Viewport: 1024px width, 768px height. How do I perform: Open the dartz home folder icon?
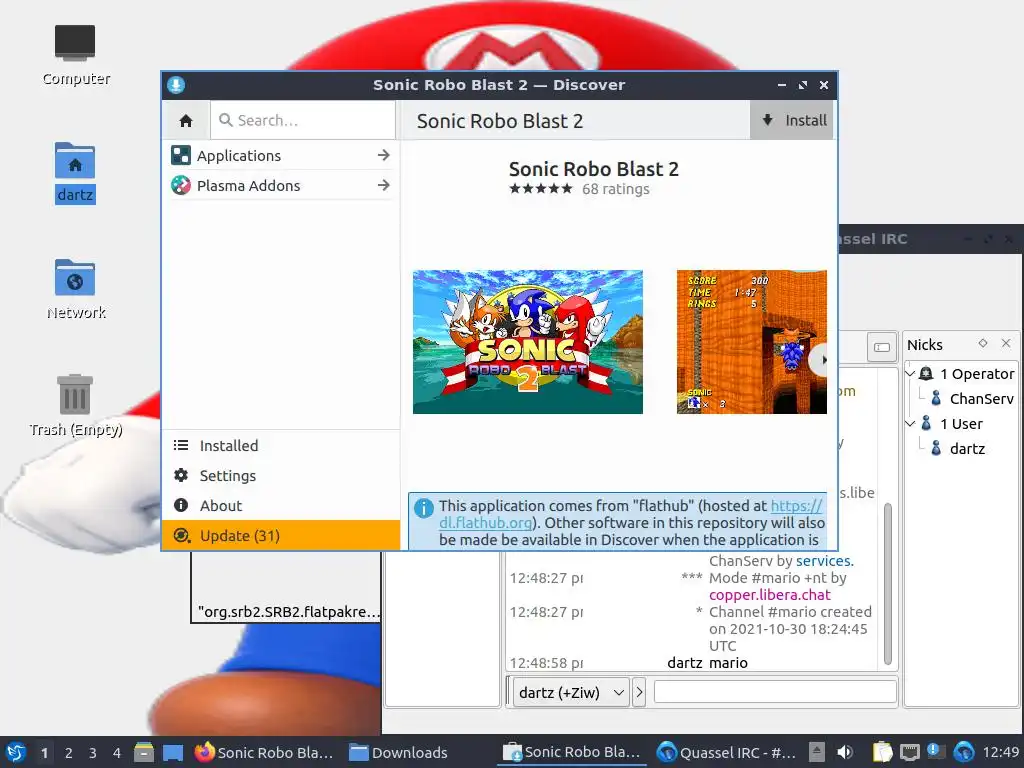[75, 172]
